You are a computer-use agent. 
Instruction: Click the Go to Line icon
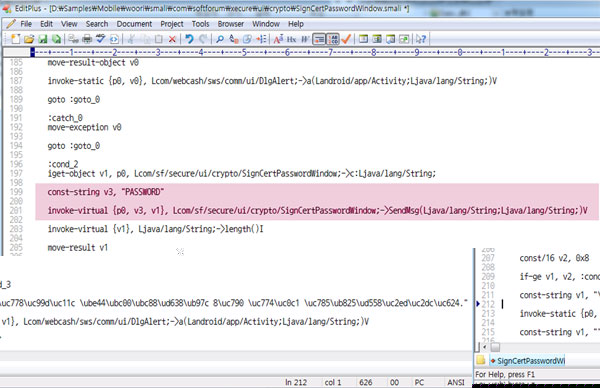click(261, 39)
